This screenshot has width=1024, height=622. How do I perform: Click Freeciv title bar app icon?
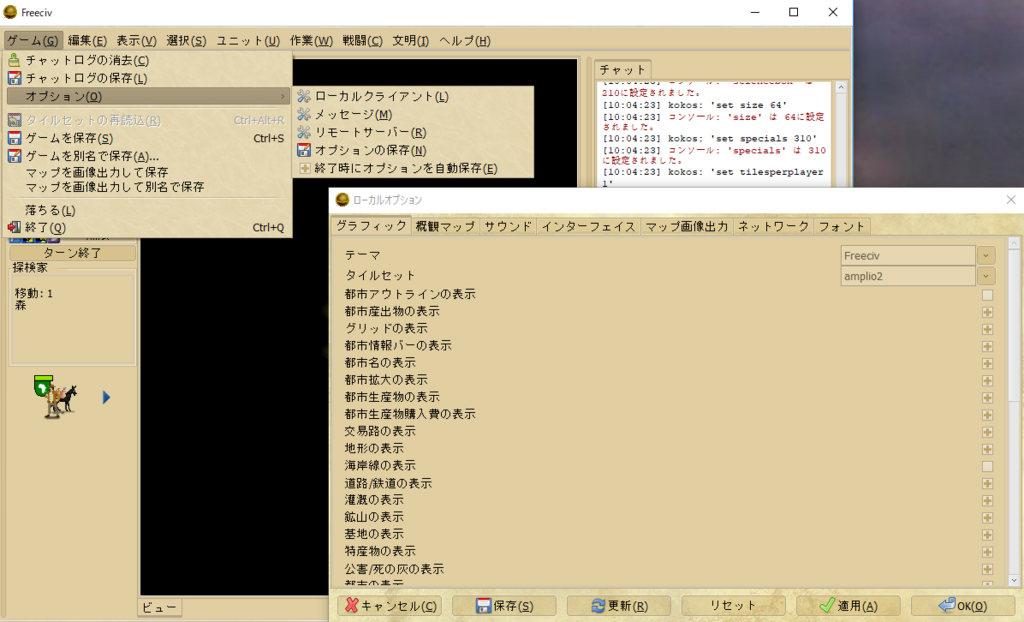coord(10,12)
